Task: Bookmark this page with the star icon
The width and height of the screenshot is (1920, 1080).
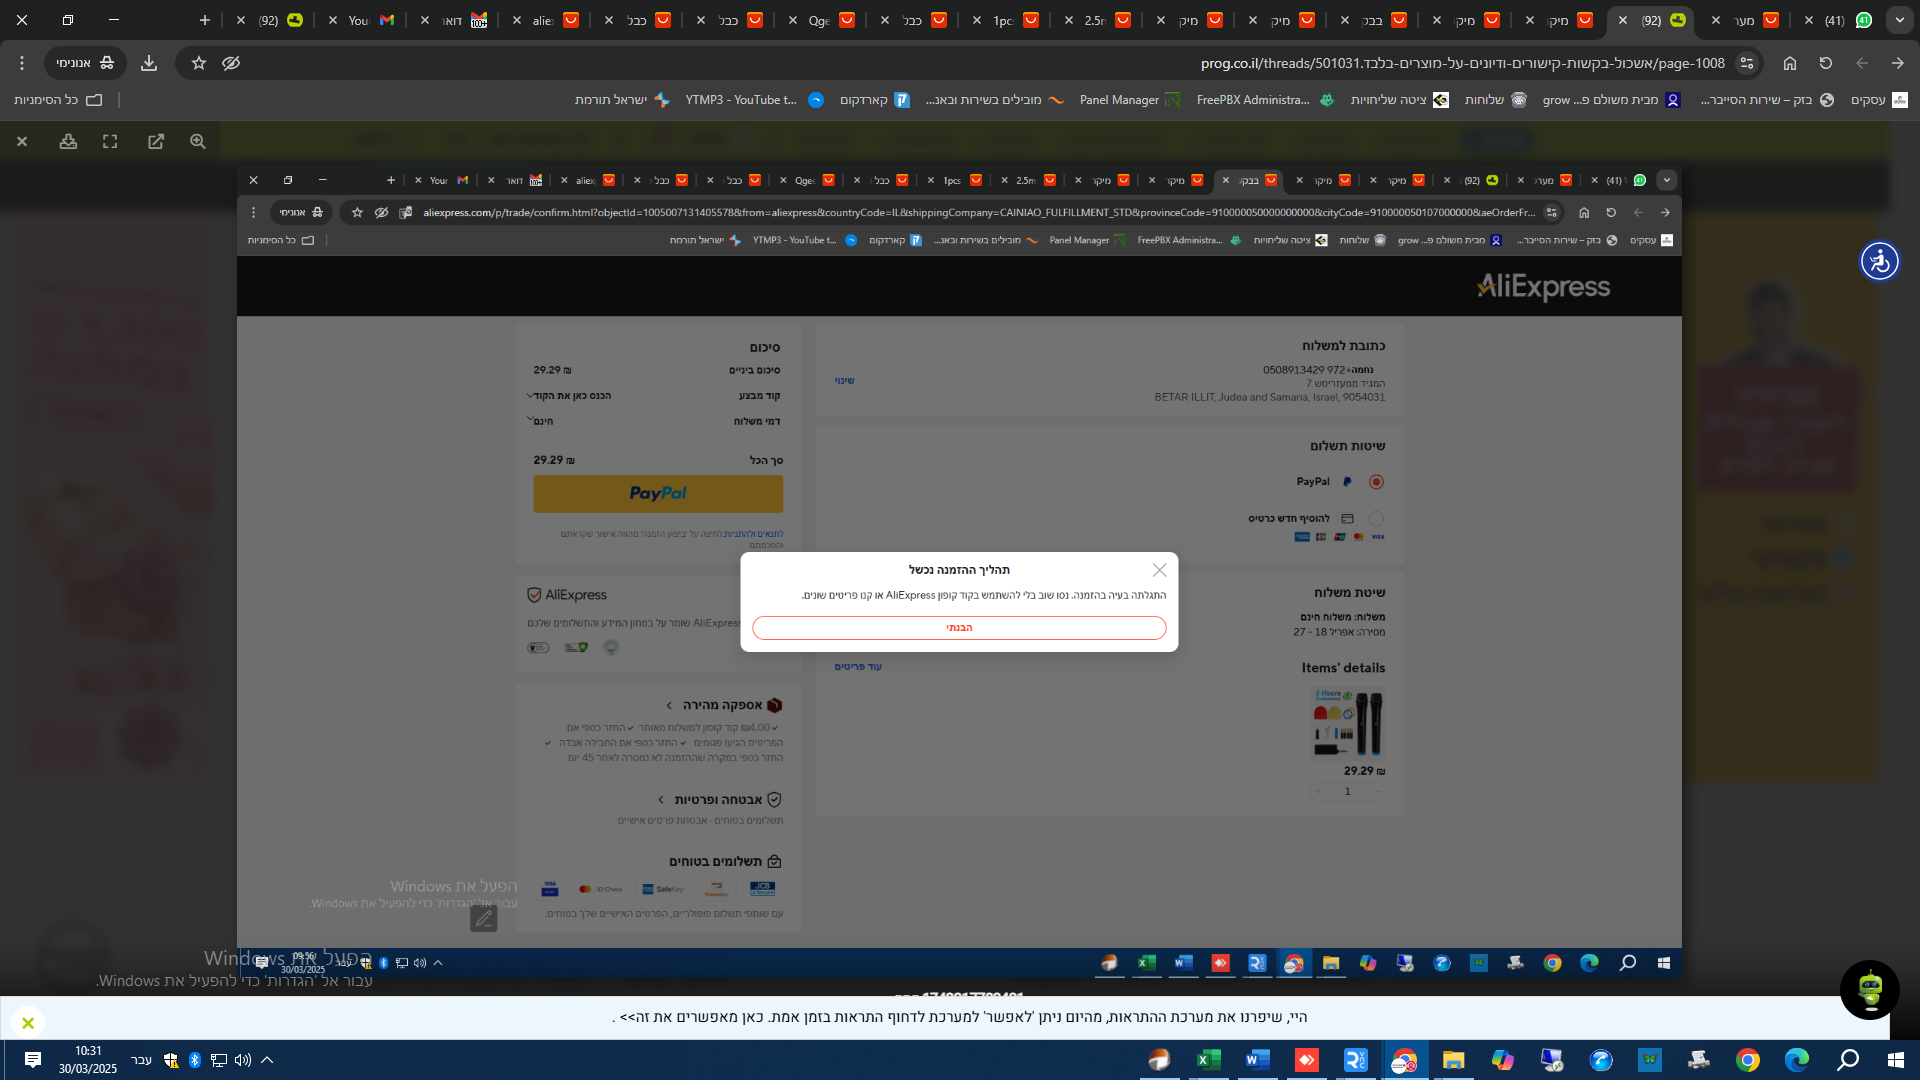Action: [199, 63]
